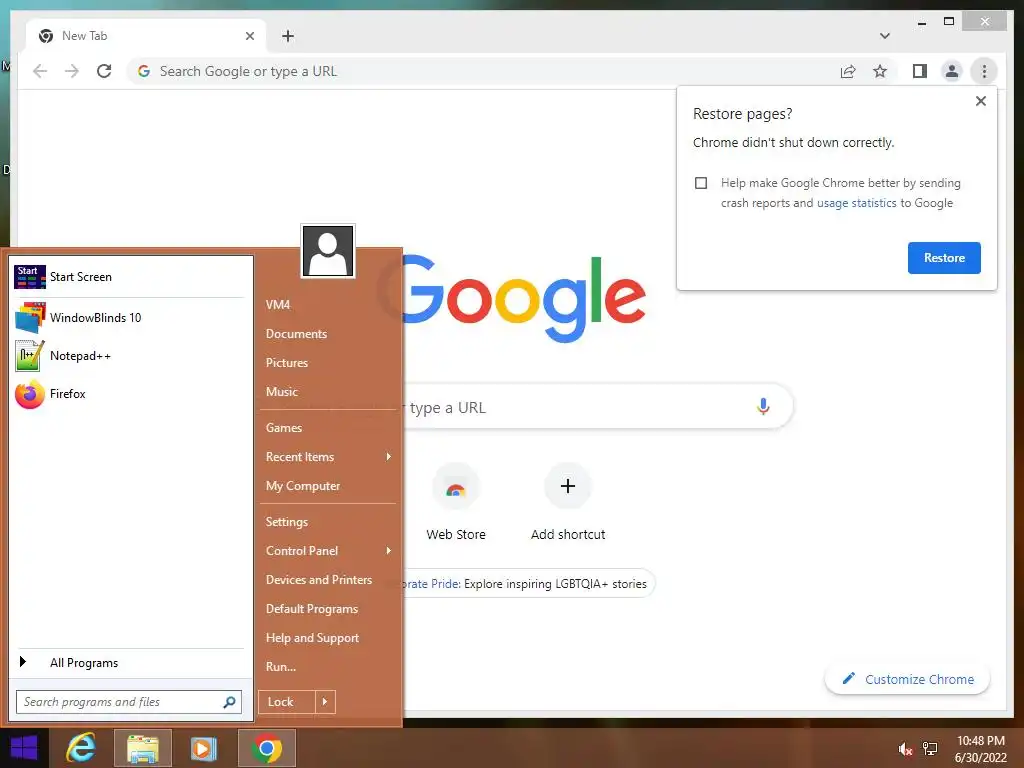Click the Restore button
Viewport: 1024px width, 768px height.
click(x=944, y=258)
